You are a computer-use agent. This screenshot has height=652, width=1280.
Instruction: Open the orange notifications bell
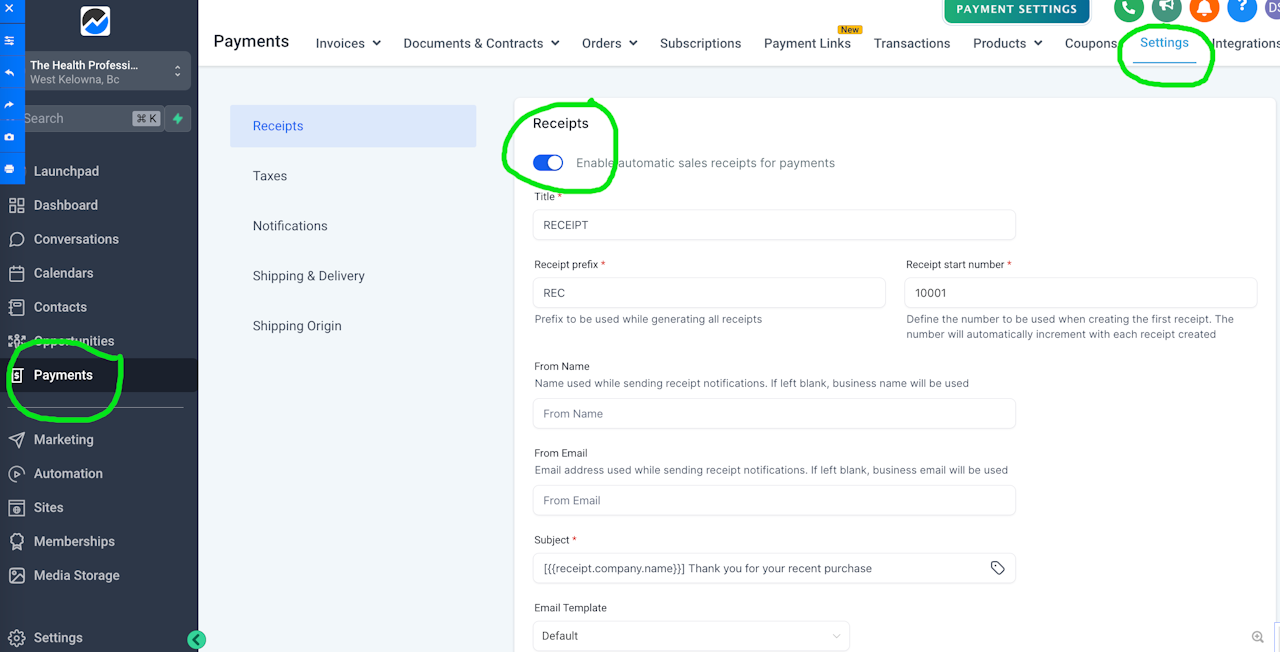point(1204,8)
